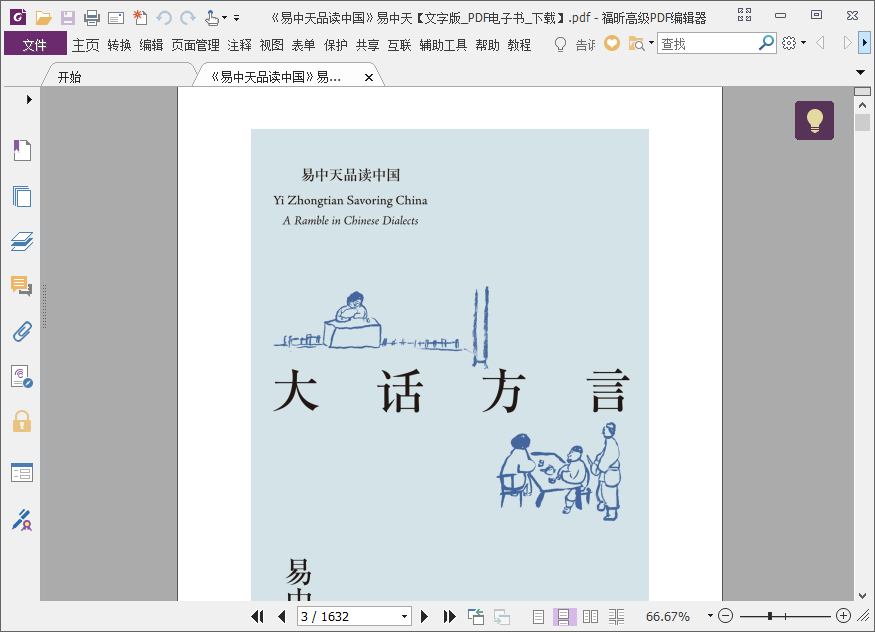
Task: Open the page thumbnails panel
Action: (x=22, y=196)
